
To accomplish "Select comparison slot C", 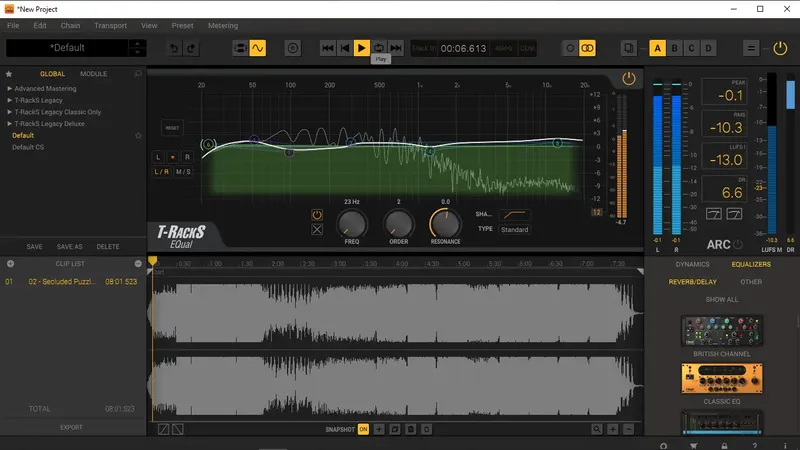I will [691, 48].
